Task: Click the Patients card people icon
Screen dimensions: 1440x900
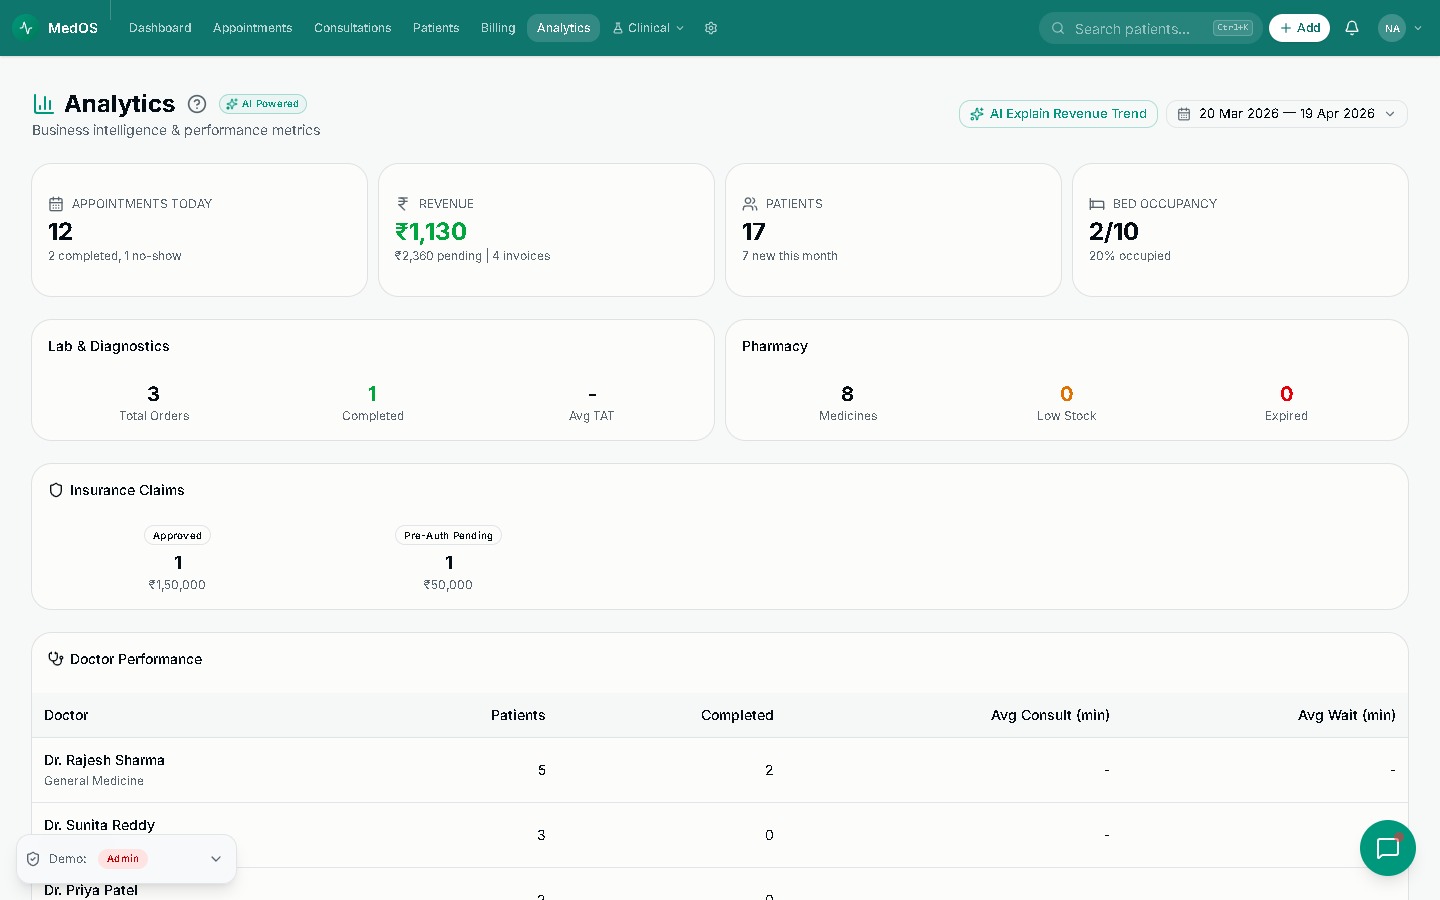Action: click(750, 204)
